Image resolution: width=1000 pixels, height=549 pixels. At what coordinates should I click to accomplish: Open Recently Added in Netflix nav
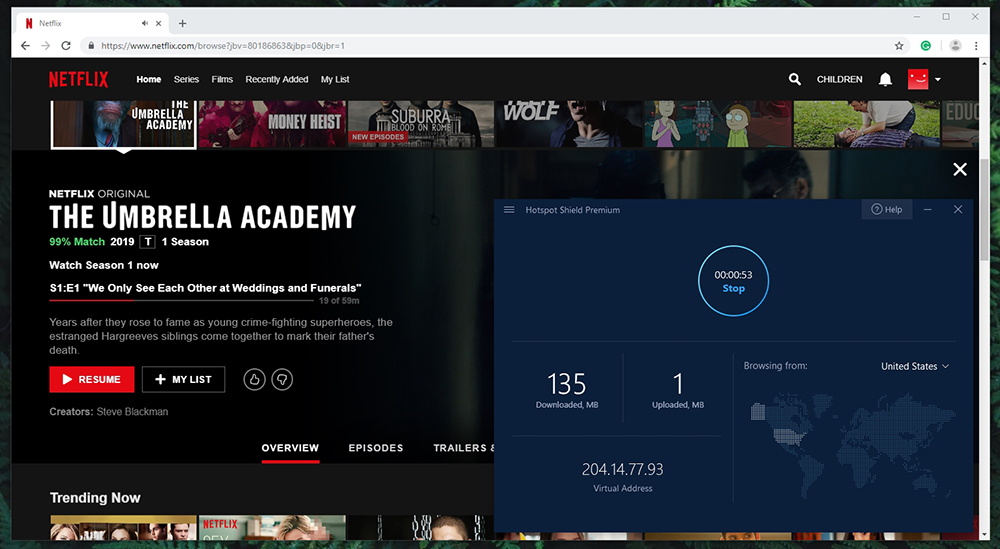pos(277,79)
